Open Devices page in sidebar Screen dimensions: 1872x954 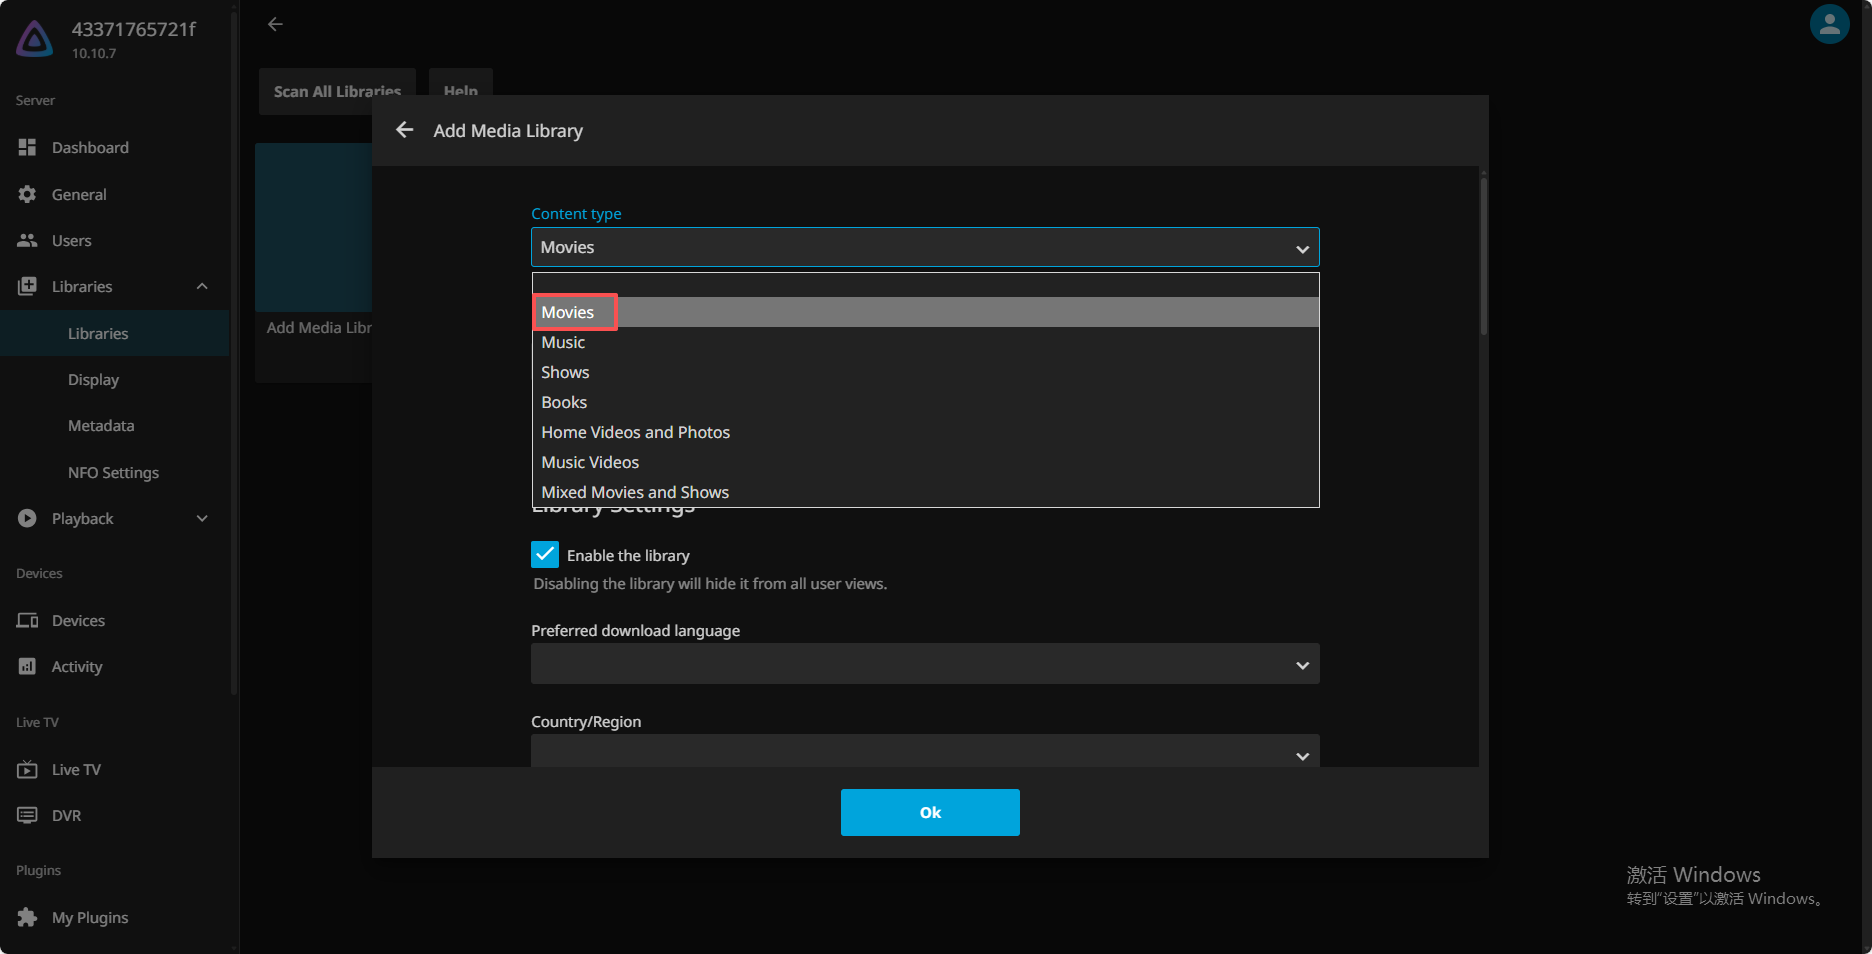coord(115,620)
